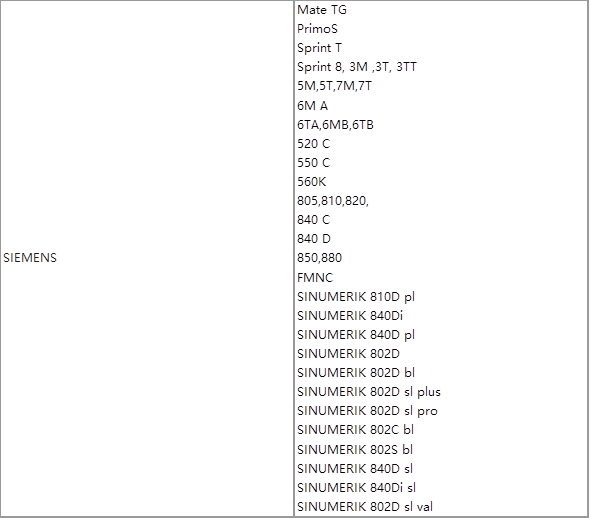The image size is (590, 519).
Task: Click the Sprint T line
Action: coord(319,48)
